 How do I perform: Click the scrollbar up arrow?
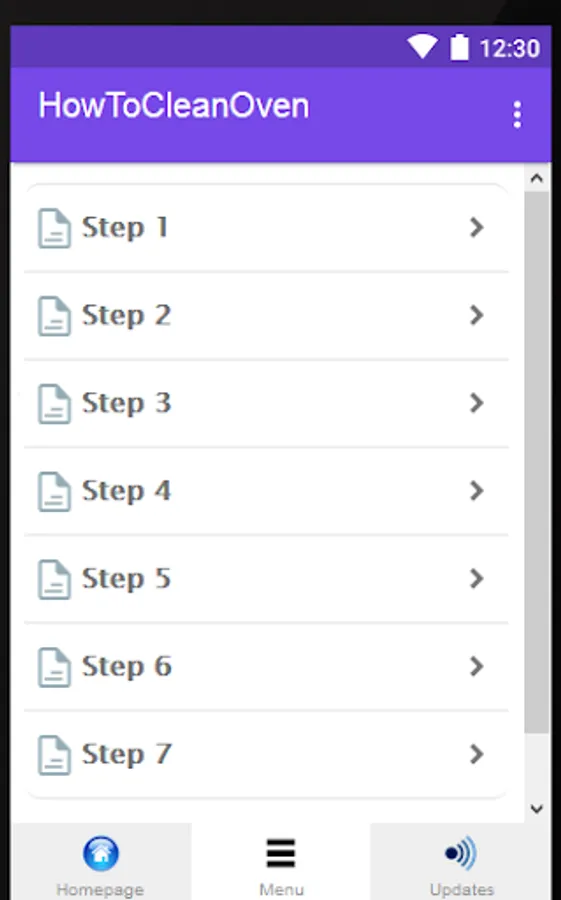click(537, 179)
